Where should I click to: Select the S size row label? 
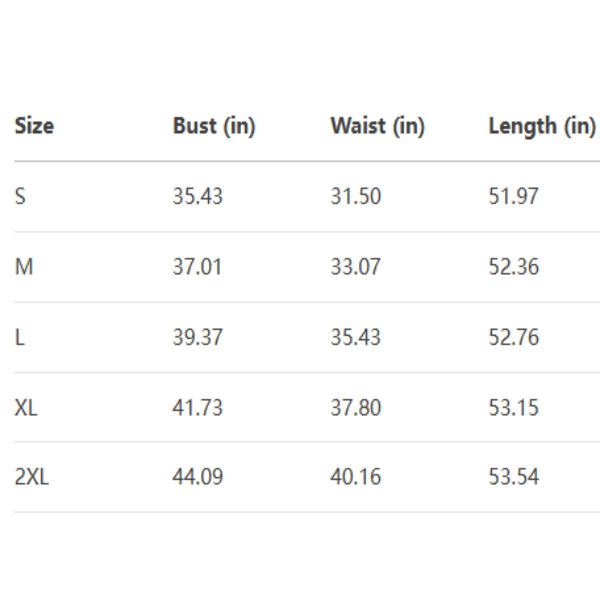click(20, 196)
